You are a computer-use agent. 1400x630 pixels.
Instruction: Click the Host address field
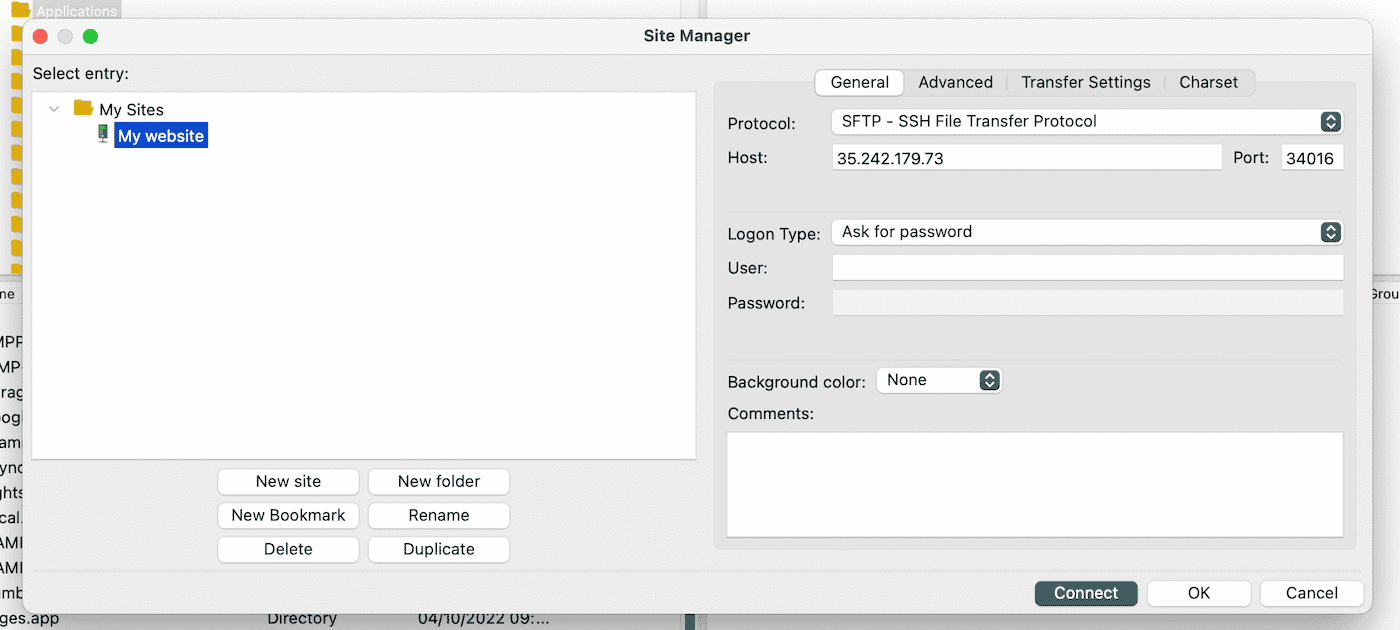(x=1026, y=158)
